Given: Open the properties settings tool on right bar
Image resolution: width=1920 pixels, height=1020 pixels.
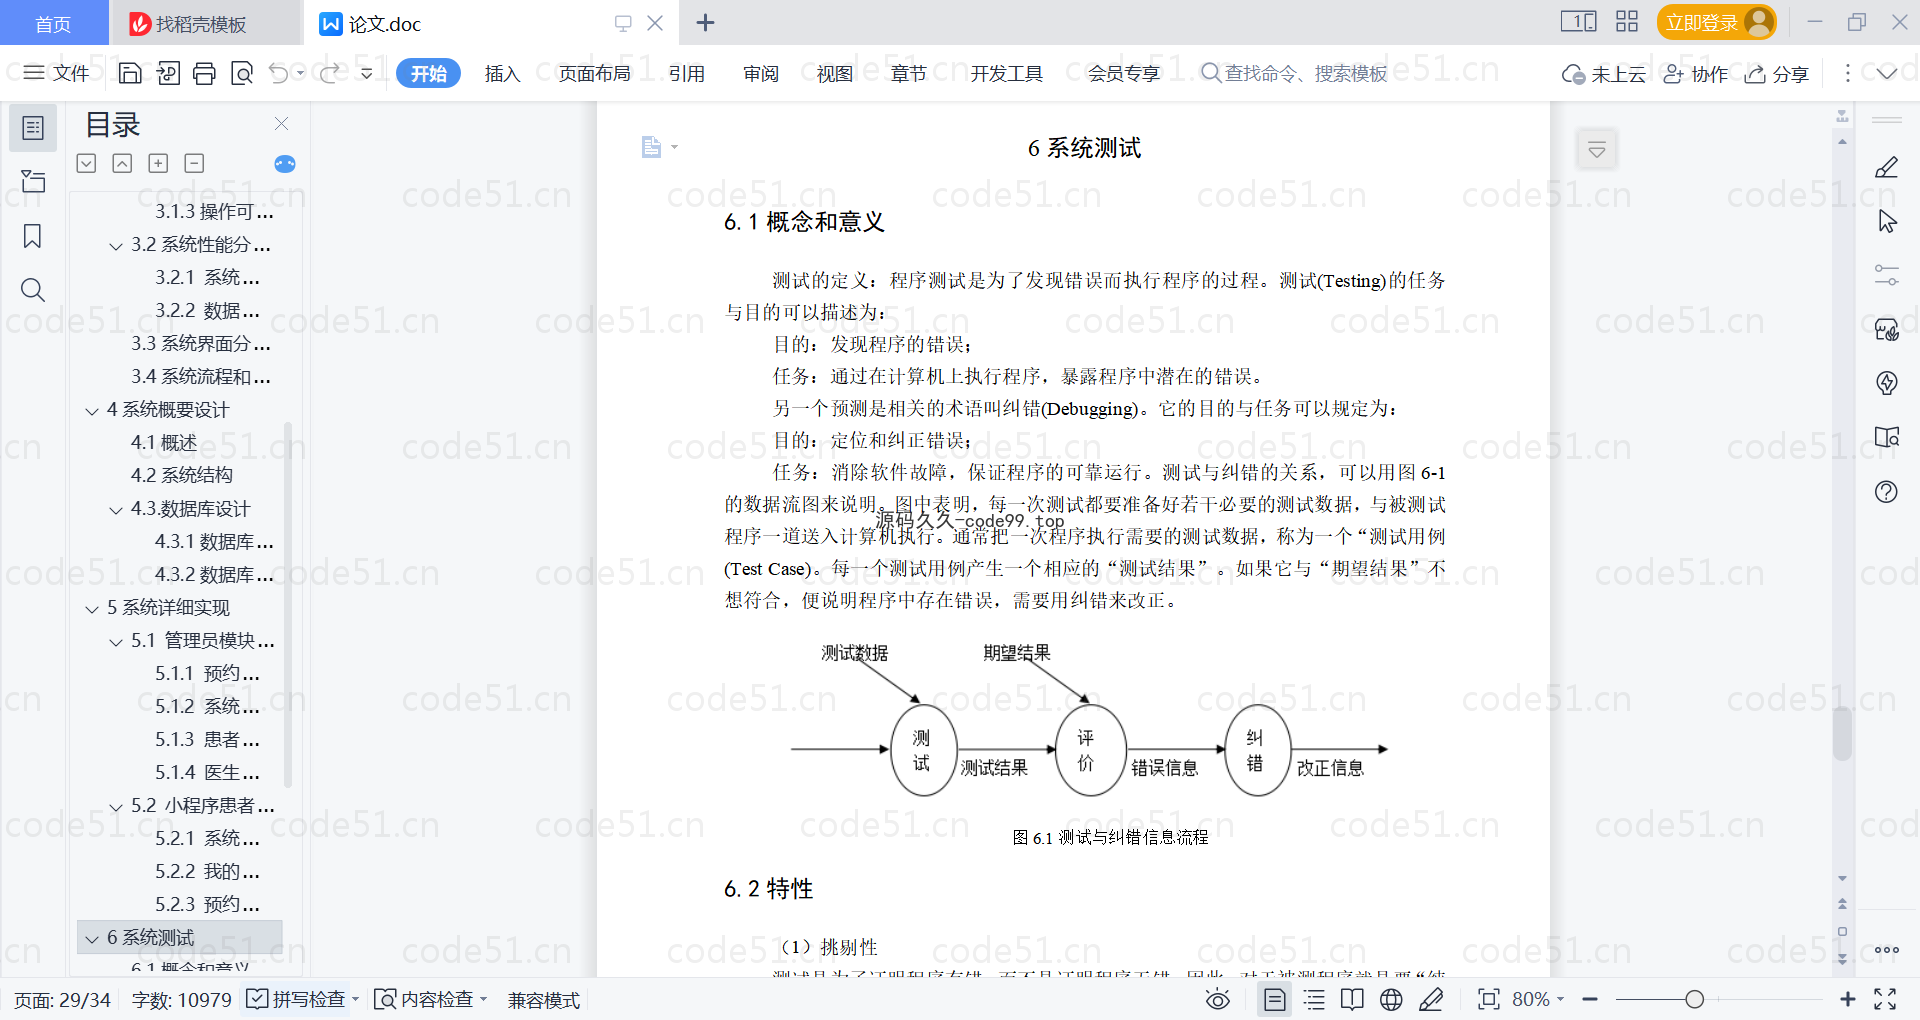Looking at the screenshot, I should tap(1886, 275).
